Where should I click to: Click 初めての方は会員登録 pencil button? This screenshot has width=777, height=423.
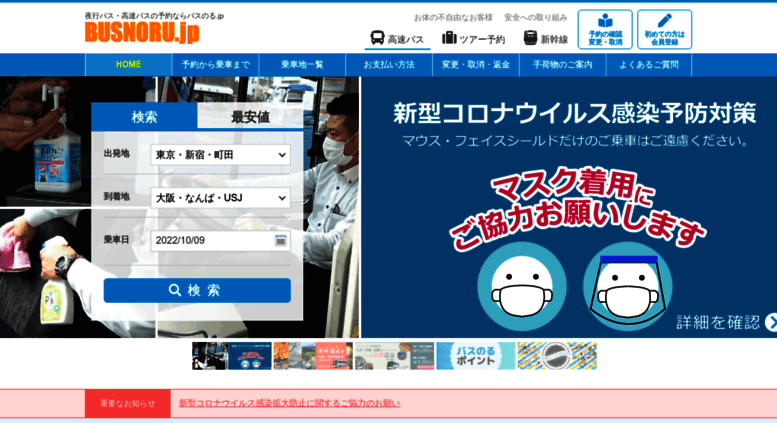665,29
